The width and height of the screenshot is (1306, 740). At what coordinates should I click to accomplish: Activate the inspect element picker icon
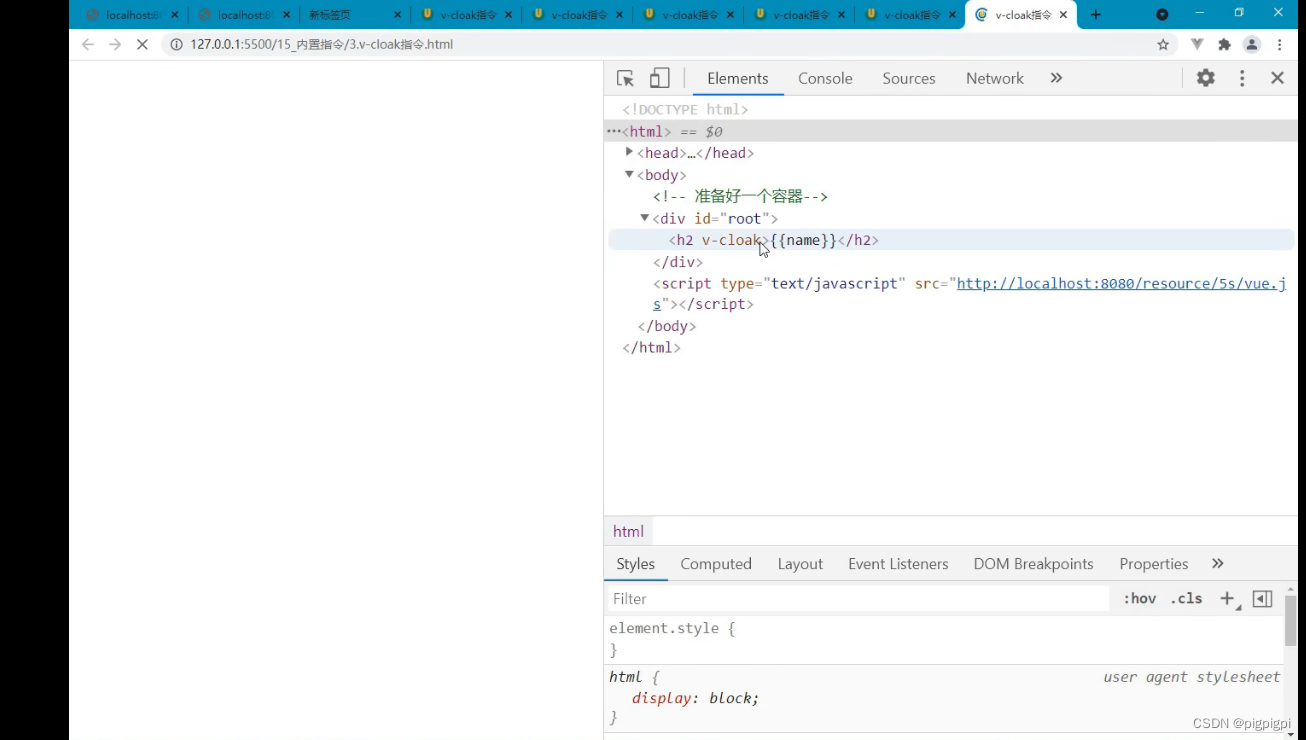coord(626,78)
